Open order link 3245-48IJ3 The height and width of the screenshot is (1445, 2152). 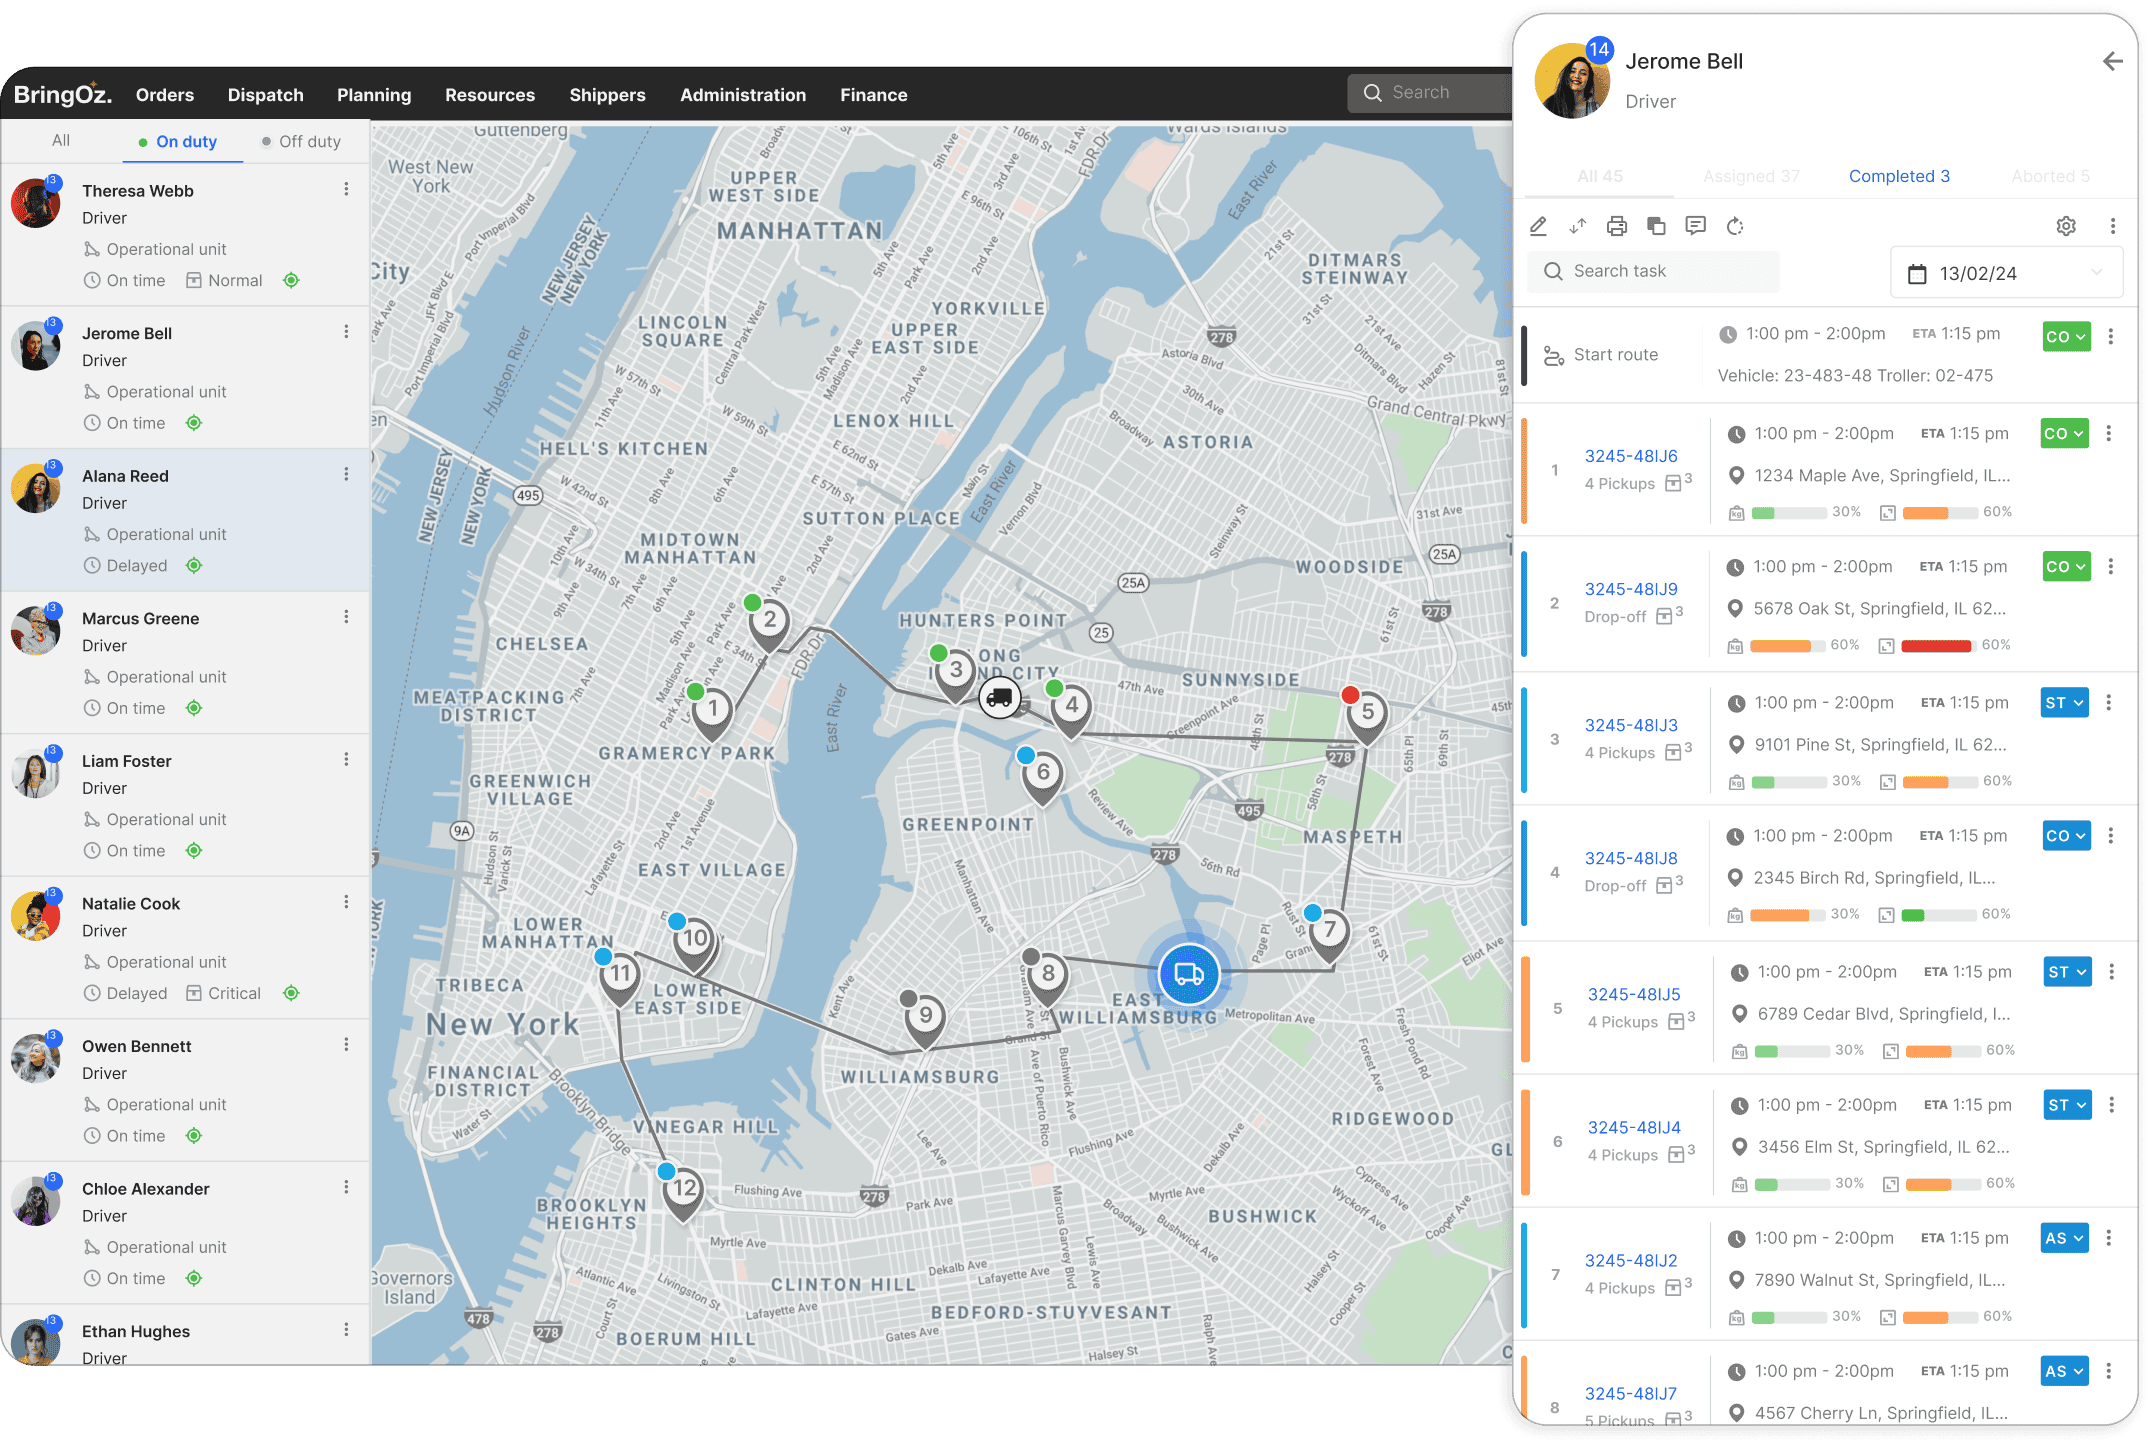coord(1630,725)
